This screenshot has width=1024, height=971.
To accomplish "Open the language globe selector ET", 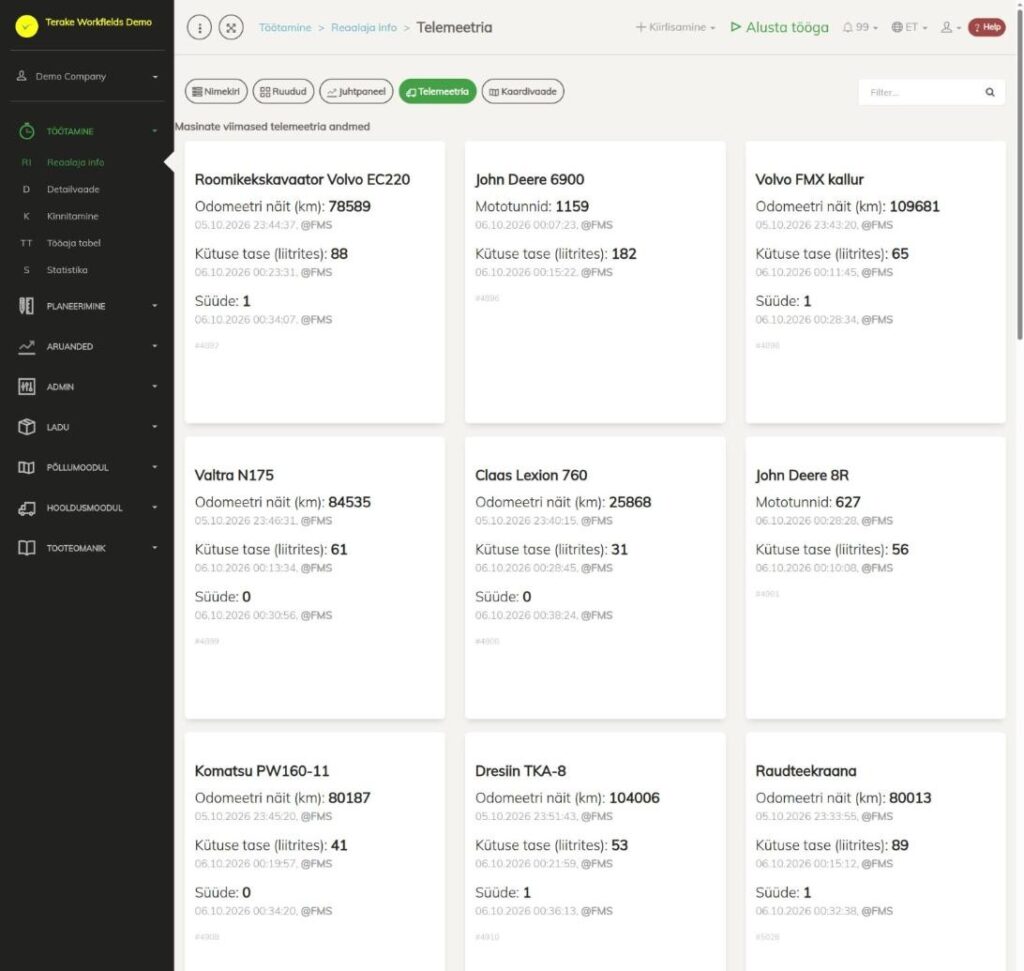I will (x=909, y=27).
